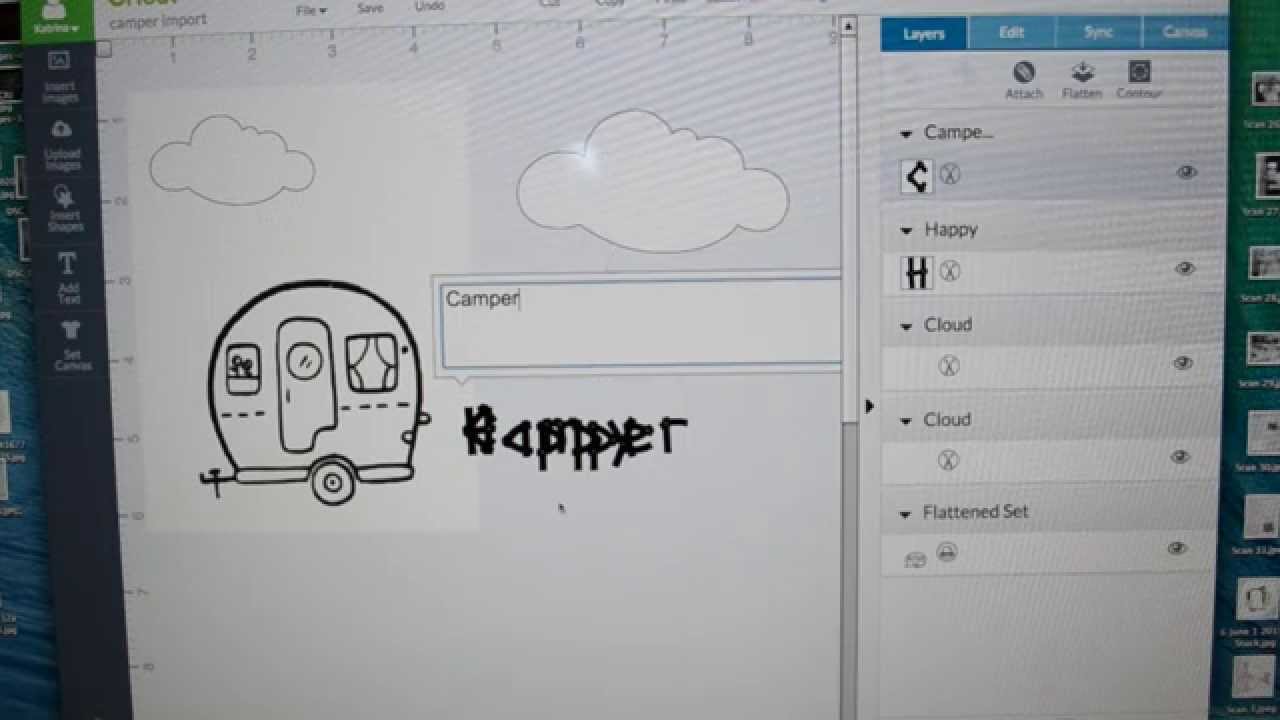Screen dimensions: 1280x720
Task: Open the Upload Images tool
Action: (61, 144)
